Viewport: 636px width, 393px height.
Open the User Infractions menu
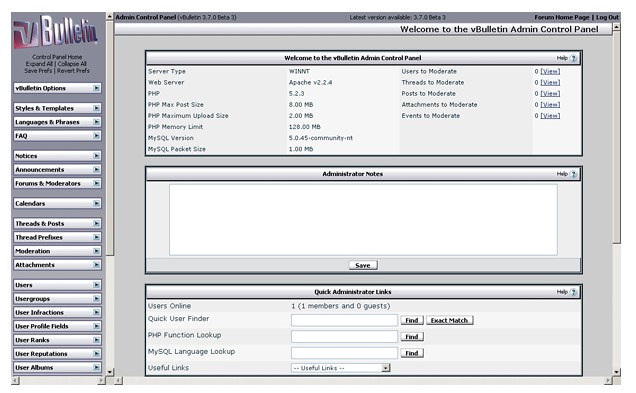[57, 313]
